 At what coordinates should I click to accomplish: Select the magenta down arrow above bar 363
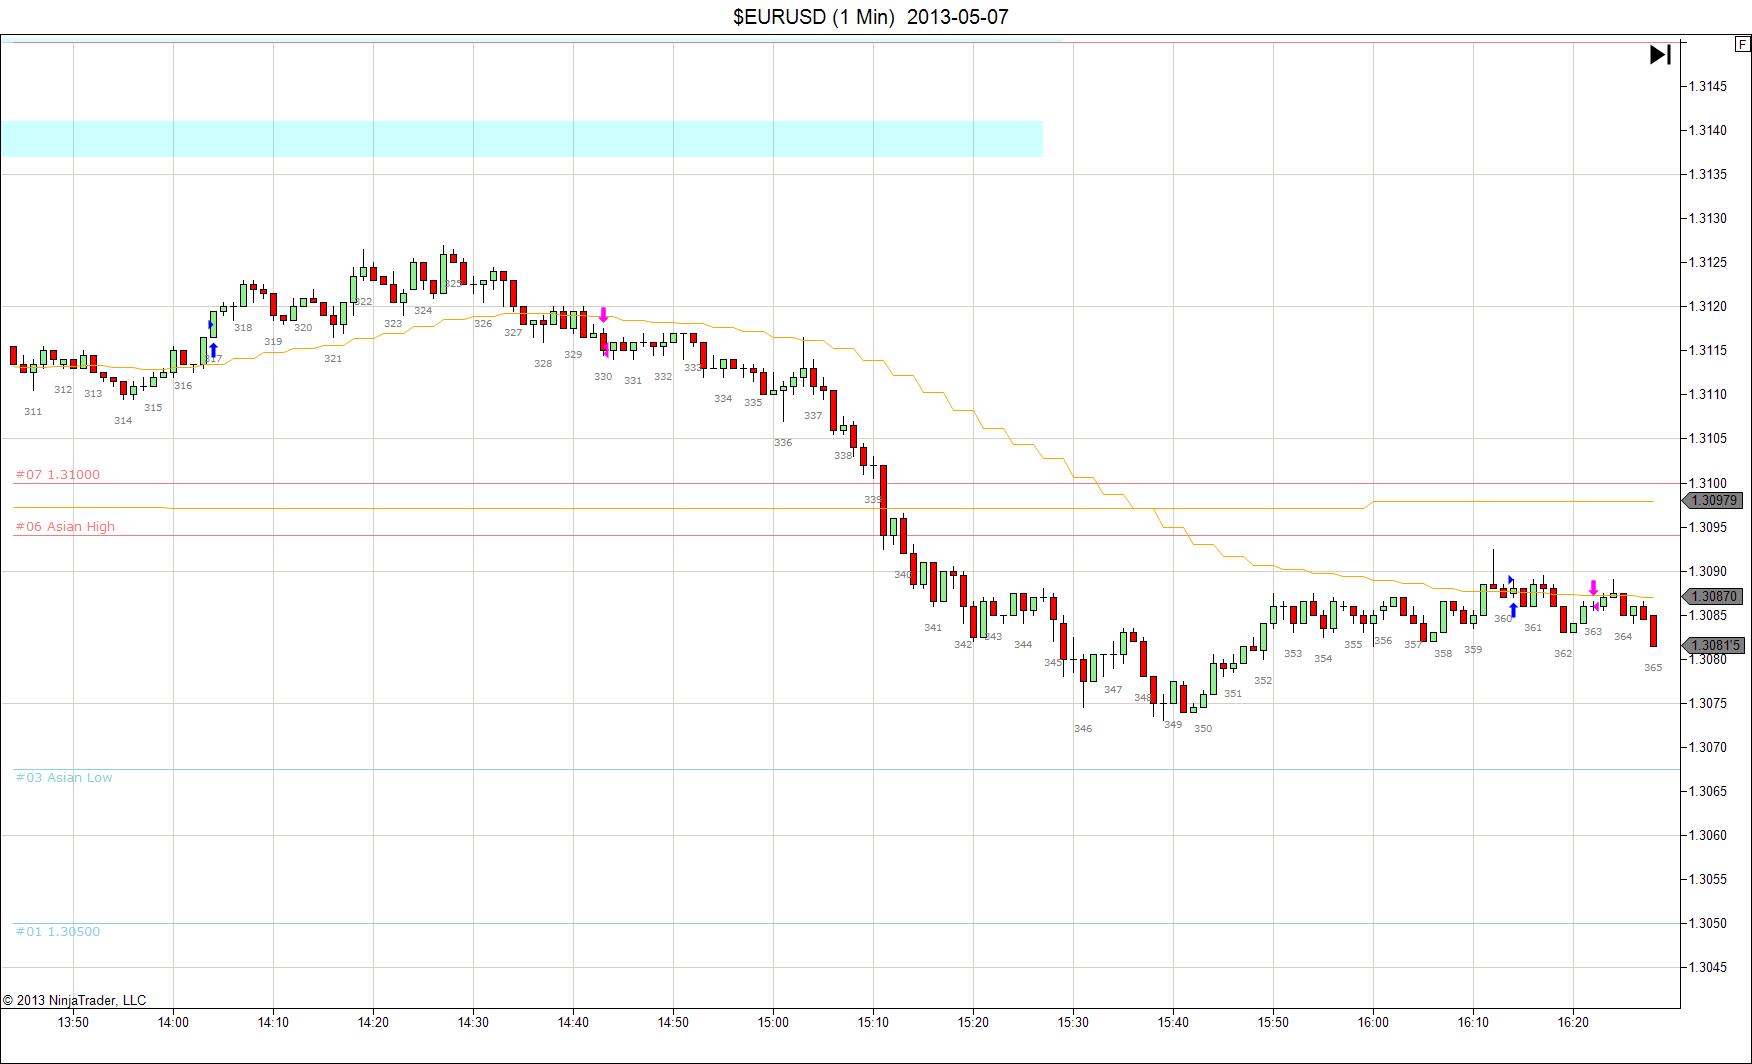point(1593,587)
